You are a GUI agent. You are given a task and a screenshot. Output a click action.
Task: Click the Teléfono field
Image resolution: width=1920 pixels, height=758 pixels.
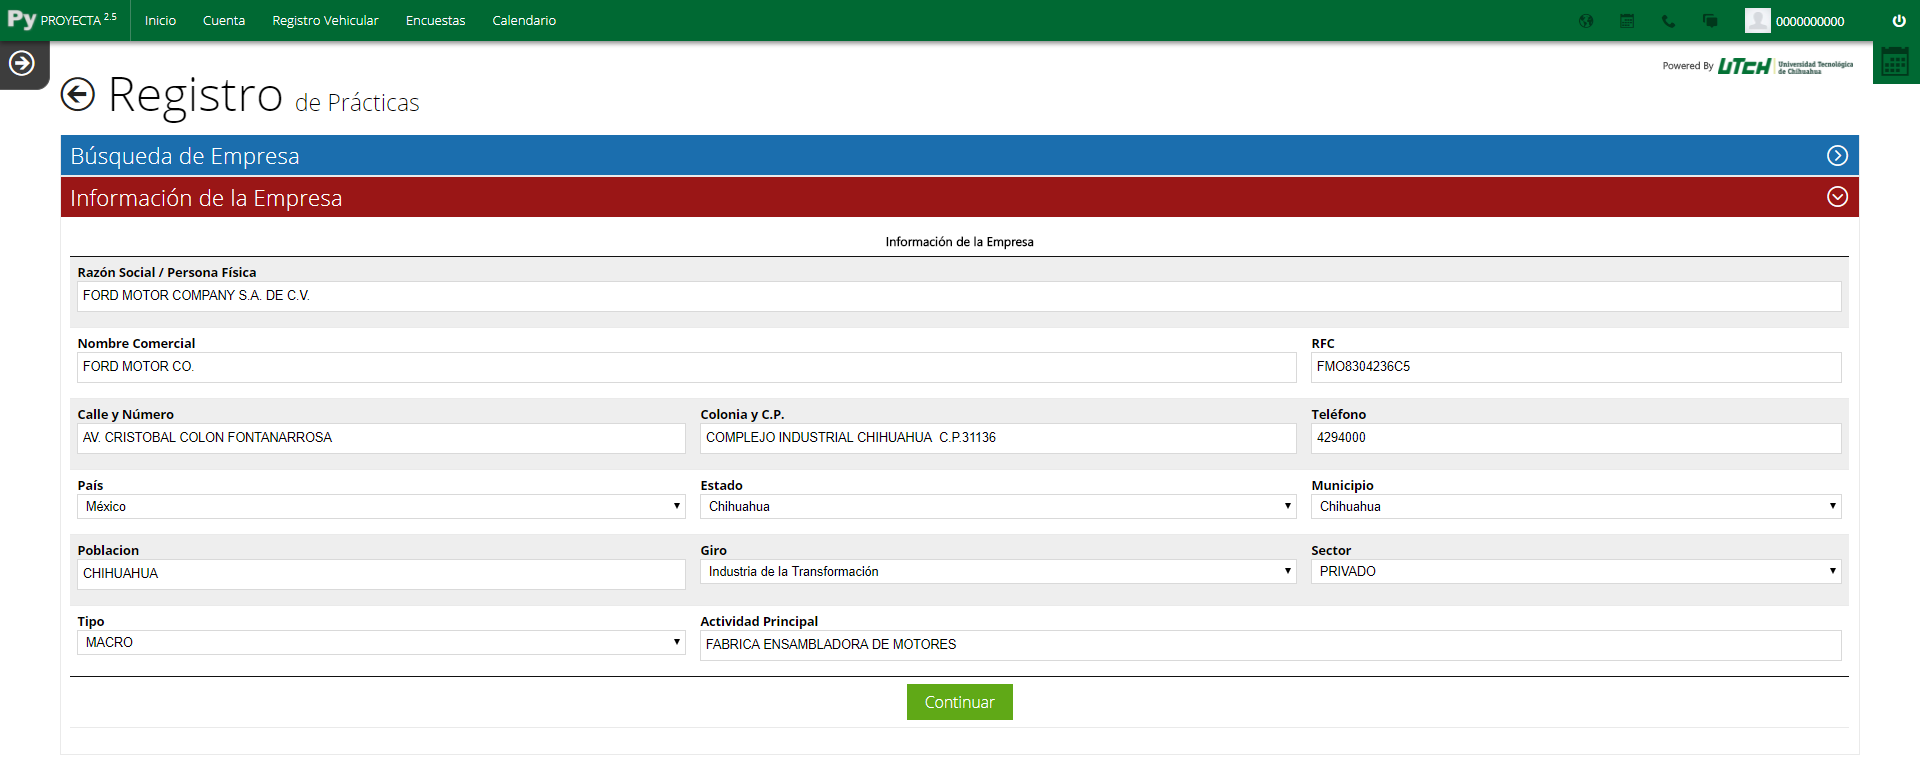coord(1576,438)
